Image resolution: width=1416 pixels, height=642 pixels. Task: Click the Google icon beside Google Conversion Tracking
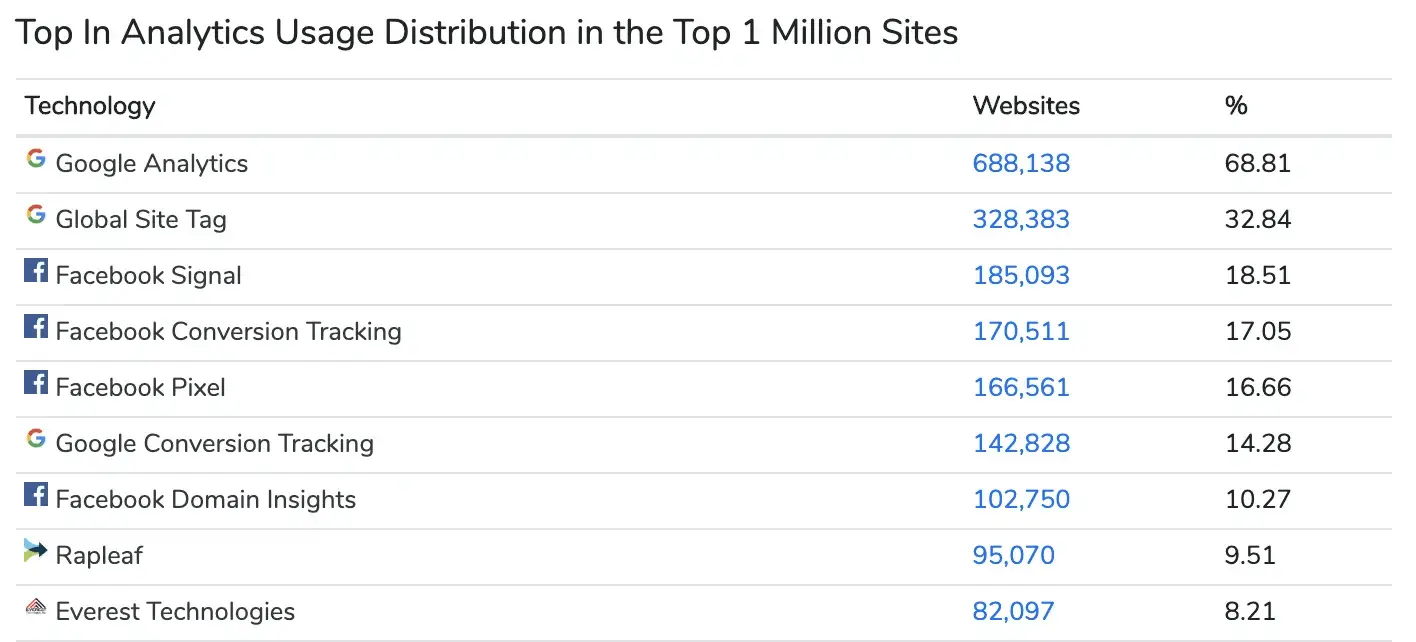pyautogui.click(x=36, y=438)
